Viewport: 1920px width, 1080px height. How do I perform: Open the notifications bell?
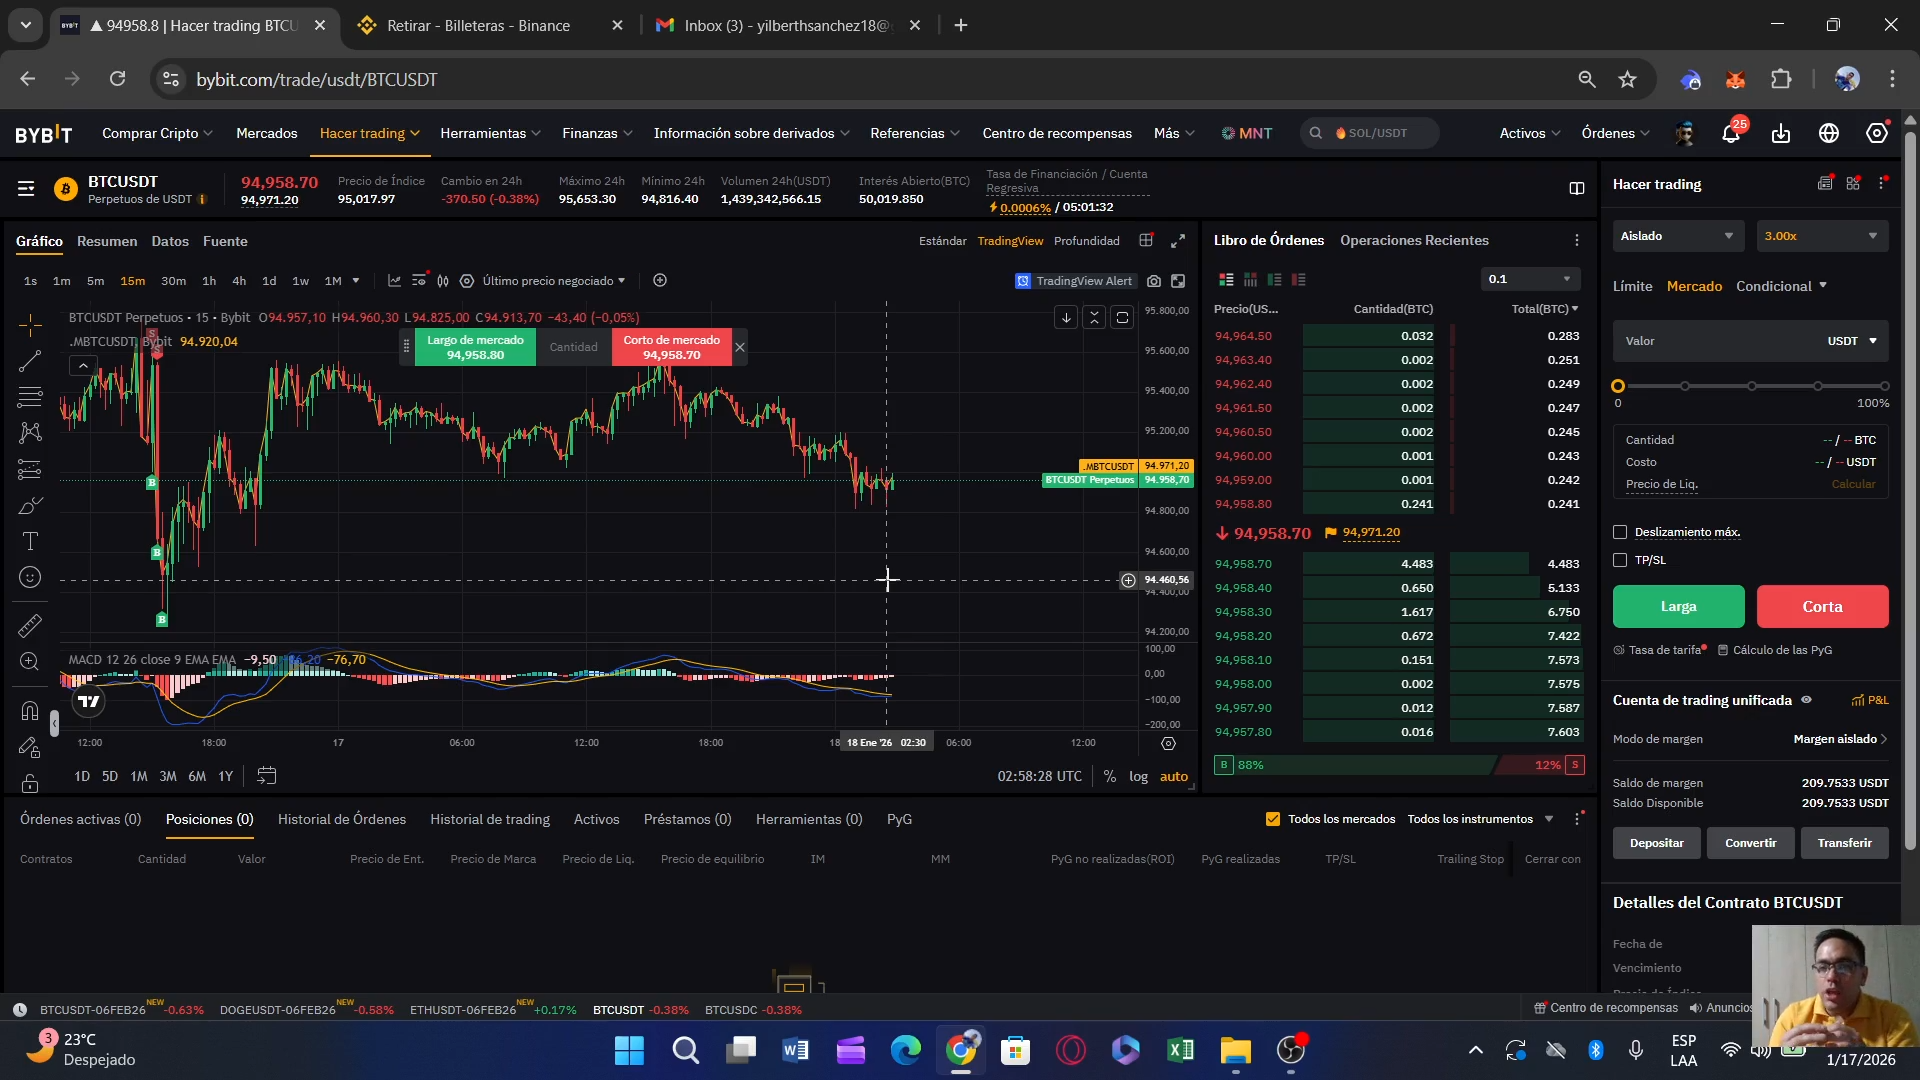(1731, 133)
